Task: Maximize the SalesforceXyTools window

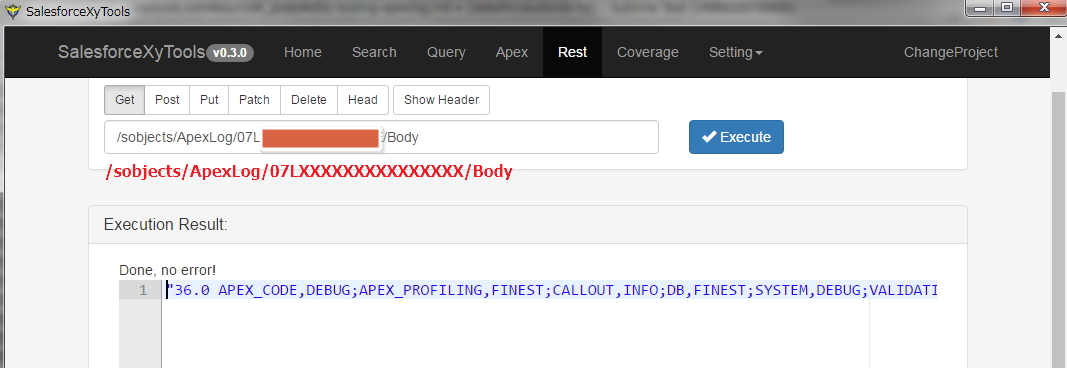Action: click(x=1007, y=8)
